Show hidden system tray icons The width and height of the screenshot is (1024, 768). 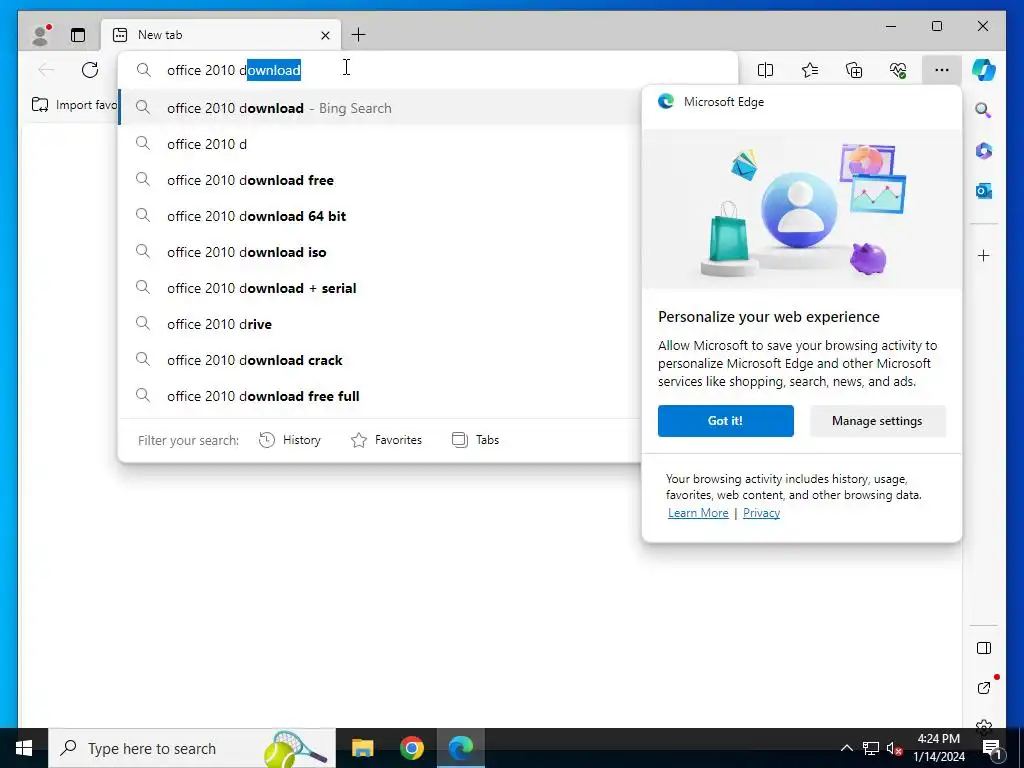click(x=846, y=748)
